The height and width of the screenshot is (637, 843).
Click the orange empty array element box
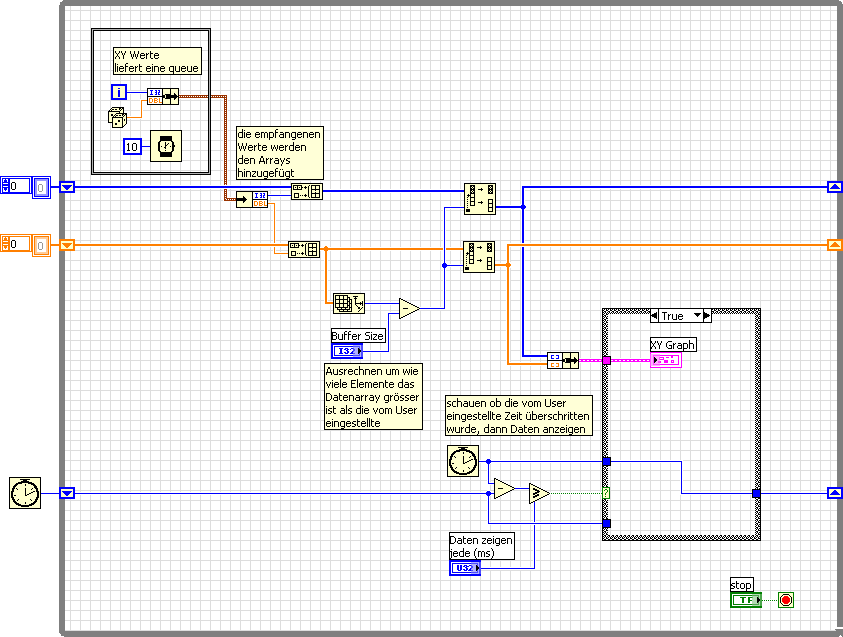(x=41, y=246)
